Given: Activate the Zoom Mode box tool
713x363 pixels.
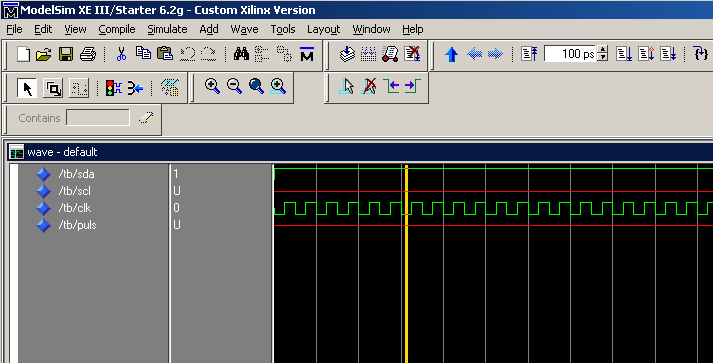Looking at the screenshot, I should click(x=53, y=88).
